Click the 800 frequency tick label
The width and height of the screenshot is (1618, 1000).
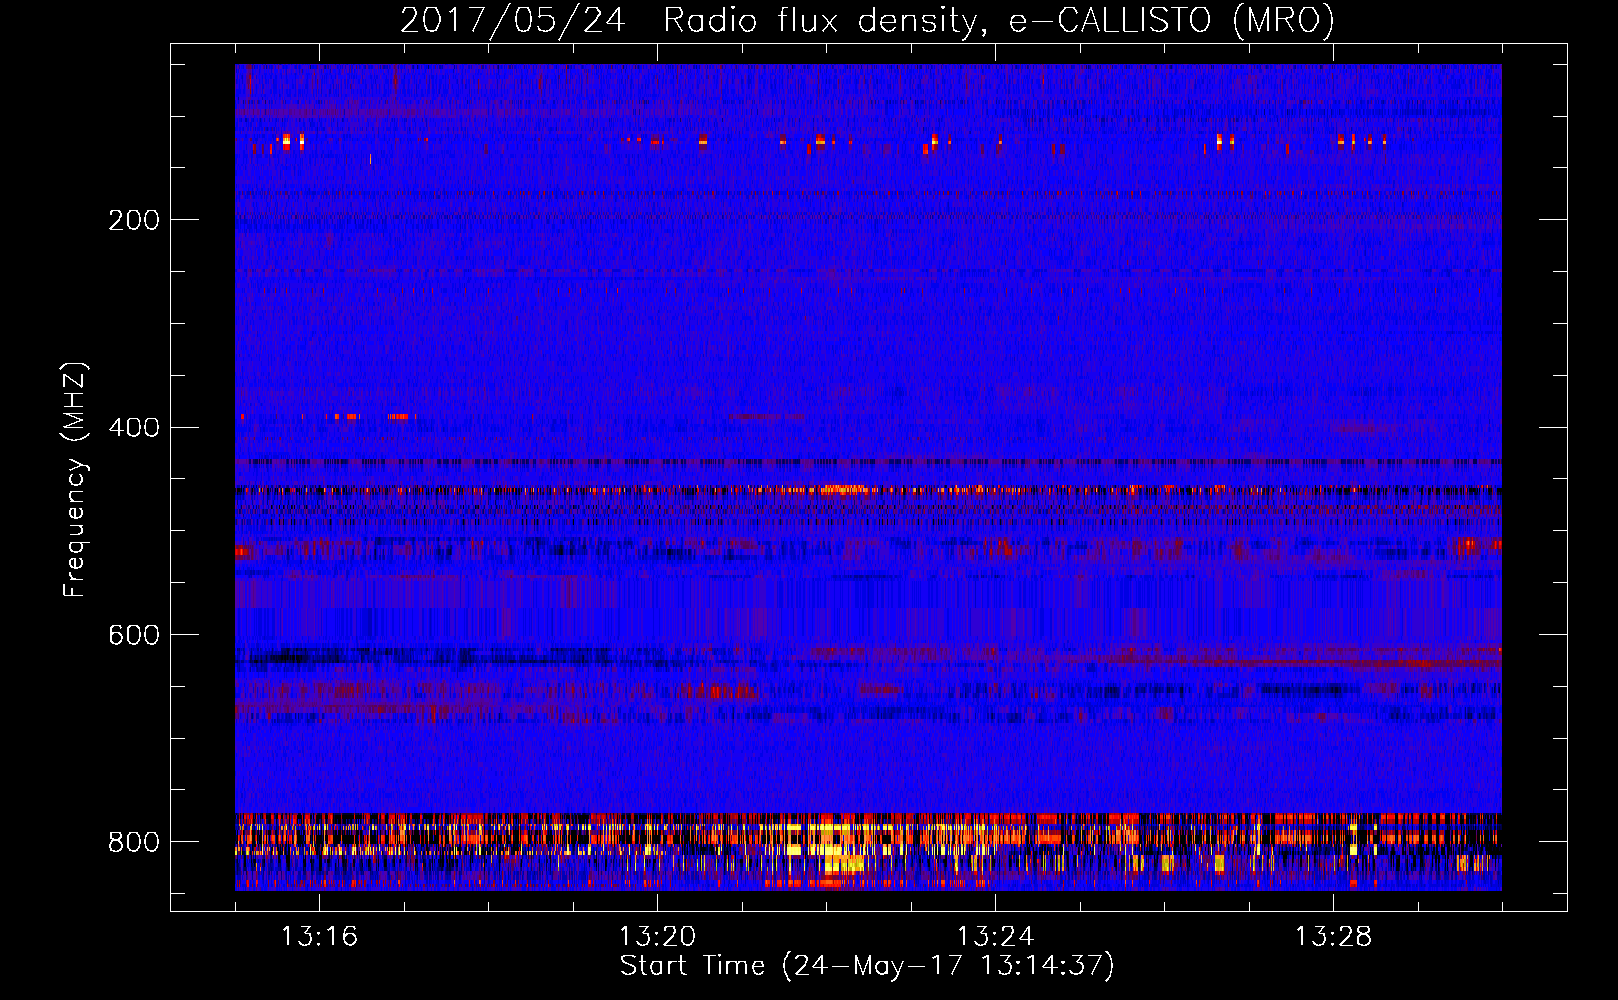click(x=134, y=842)
